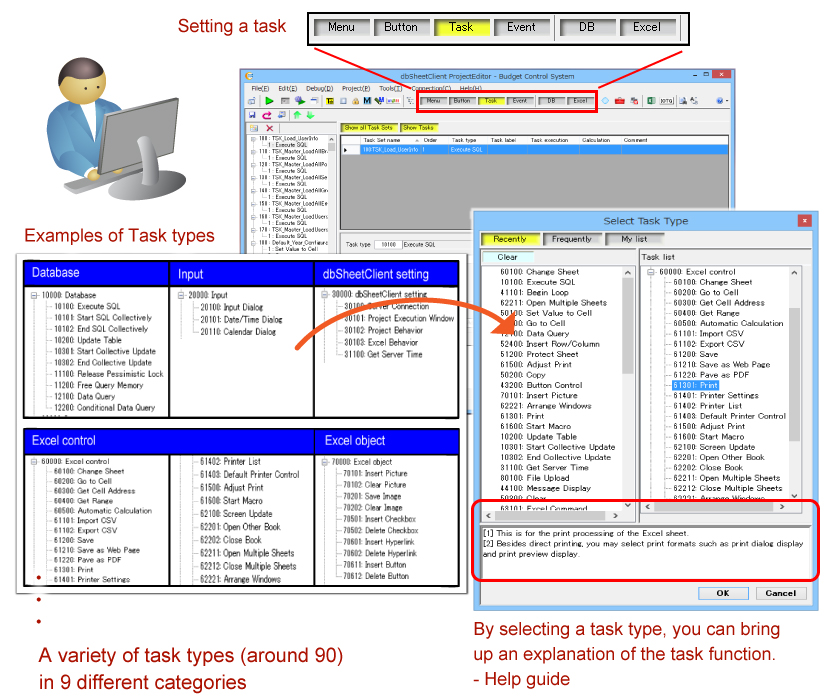Viewport: 840px width, 700px height.
Task: Click the yellow briefcase icon near the toolbar right
Action: point(618,101)
